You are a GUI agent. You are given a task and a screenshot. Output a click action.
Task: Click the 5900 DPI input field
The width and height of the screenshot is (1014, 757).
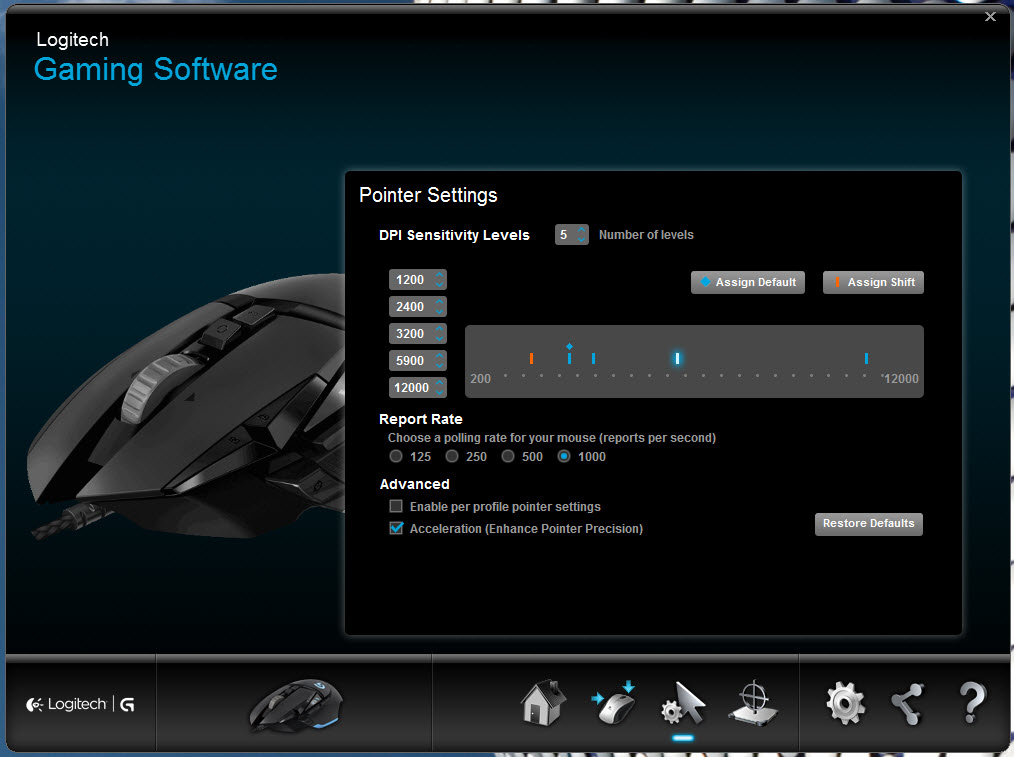418,361
